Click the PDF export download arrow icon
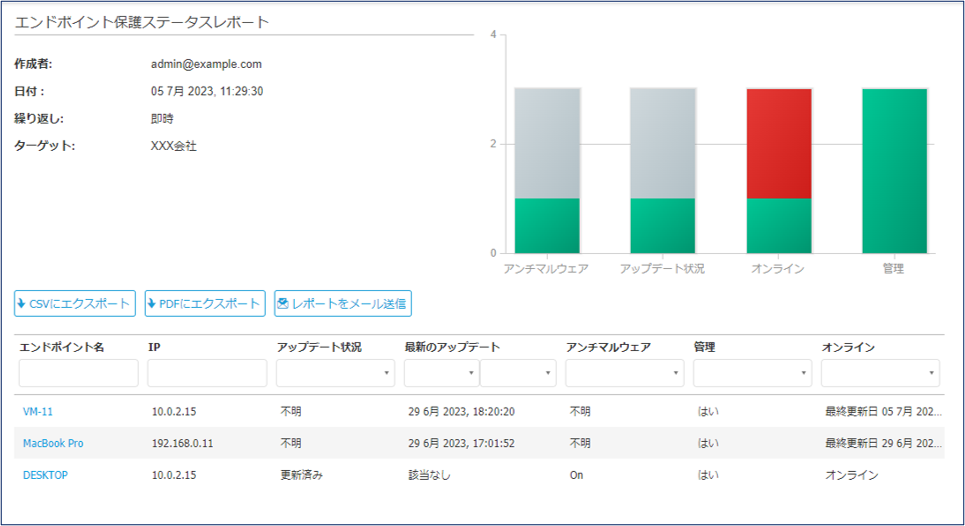965x526 pixels. [x=153, y=303]
